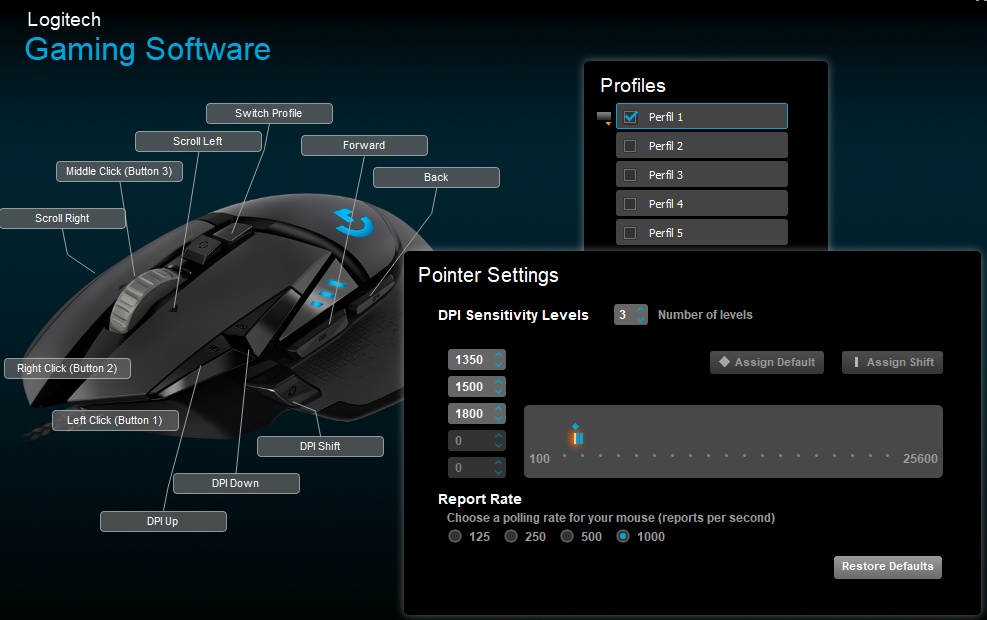Select the Perfil 2 profile row
The image size is (987, 620).
(701, 145)
